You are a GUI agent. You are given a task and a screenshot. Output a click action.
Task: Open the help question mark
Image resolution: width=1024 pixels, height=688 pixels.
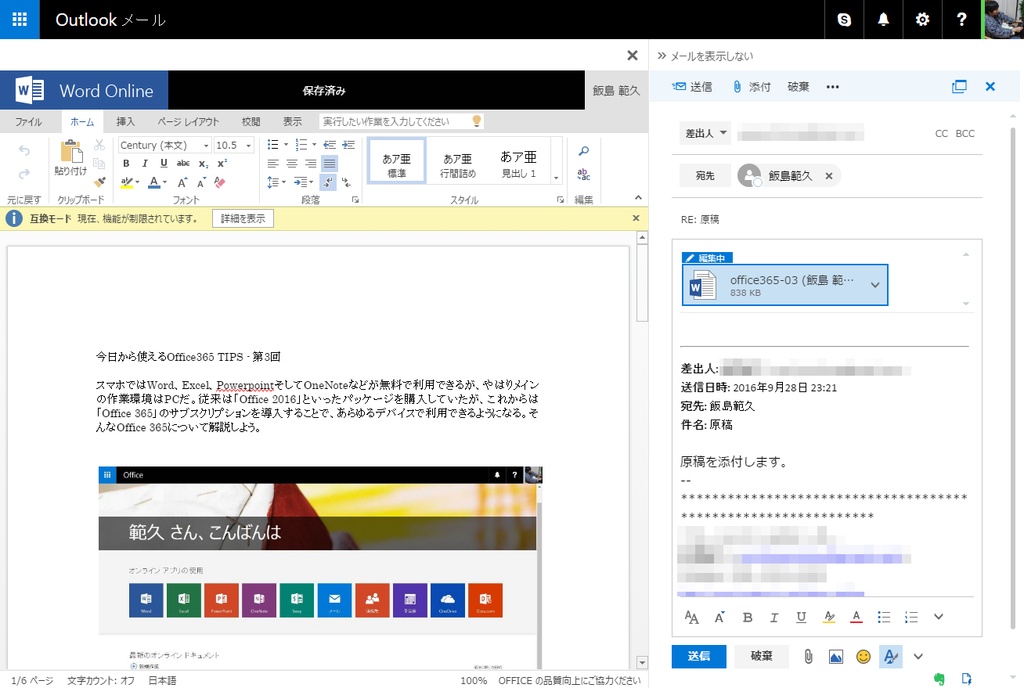pyautogui.click(x=961, y=20)
